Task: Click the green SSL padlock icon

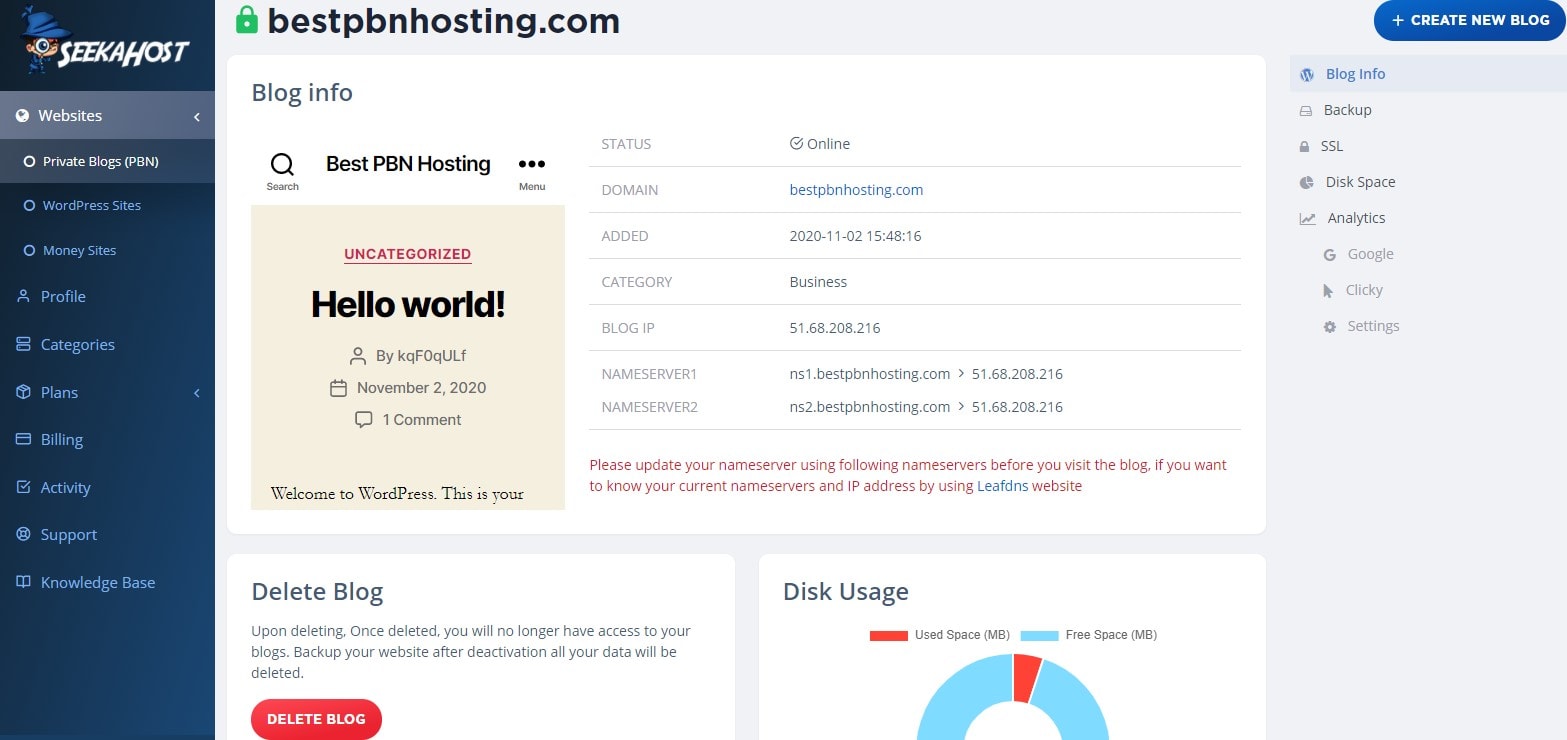Action: click(x=246, y=20)
